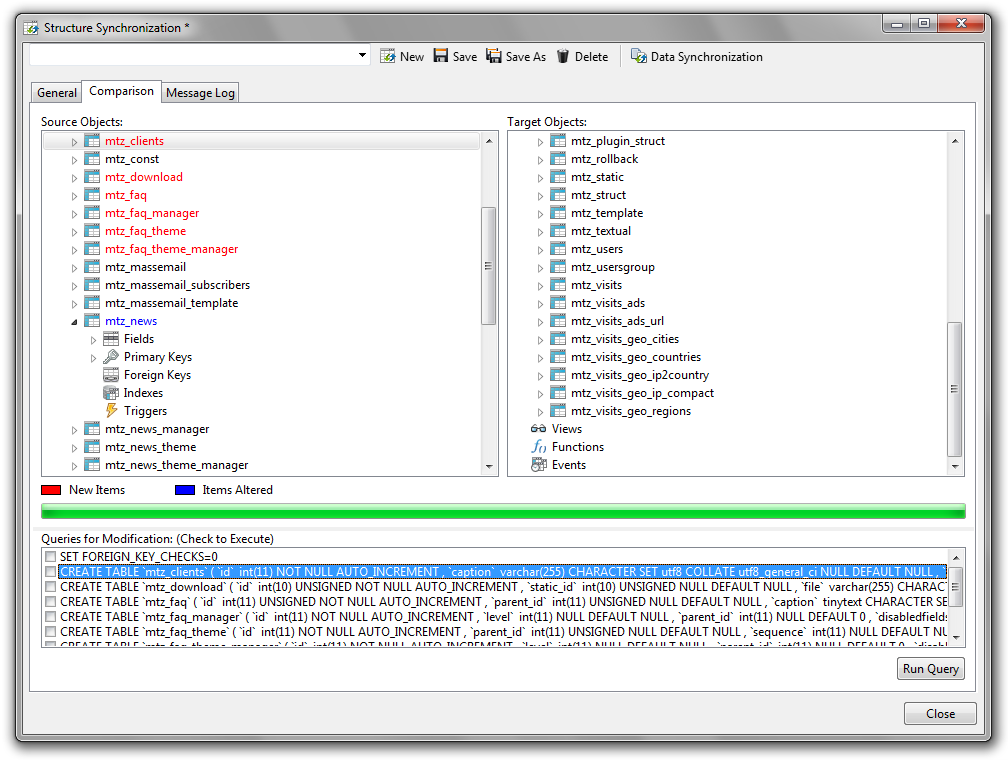Click the query list scroll down arrow
This screenshot has width=1008, height=760.
tap(955, 638)
